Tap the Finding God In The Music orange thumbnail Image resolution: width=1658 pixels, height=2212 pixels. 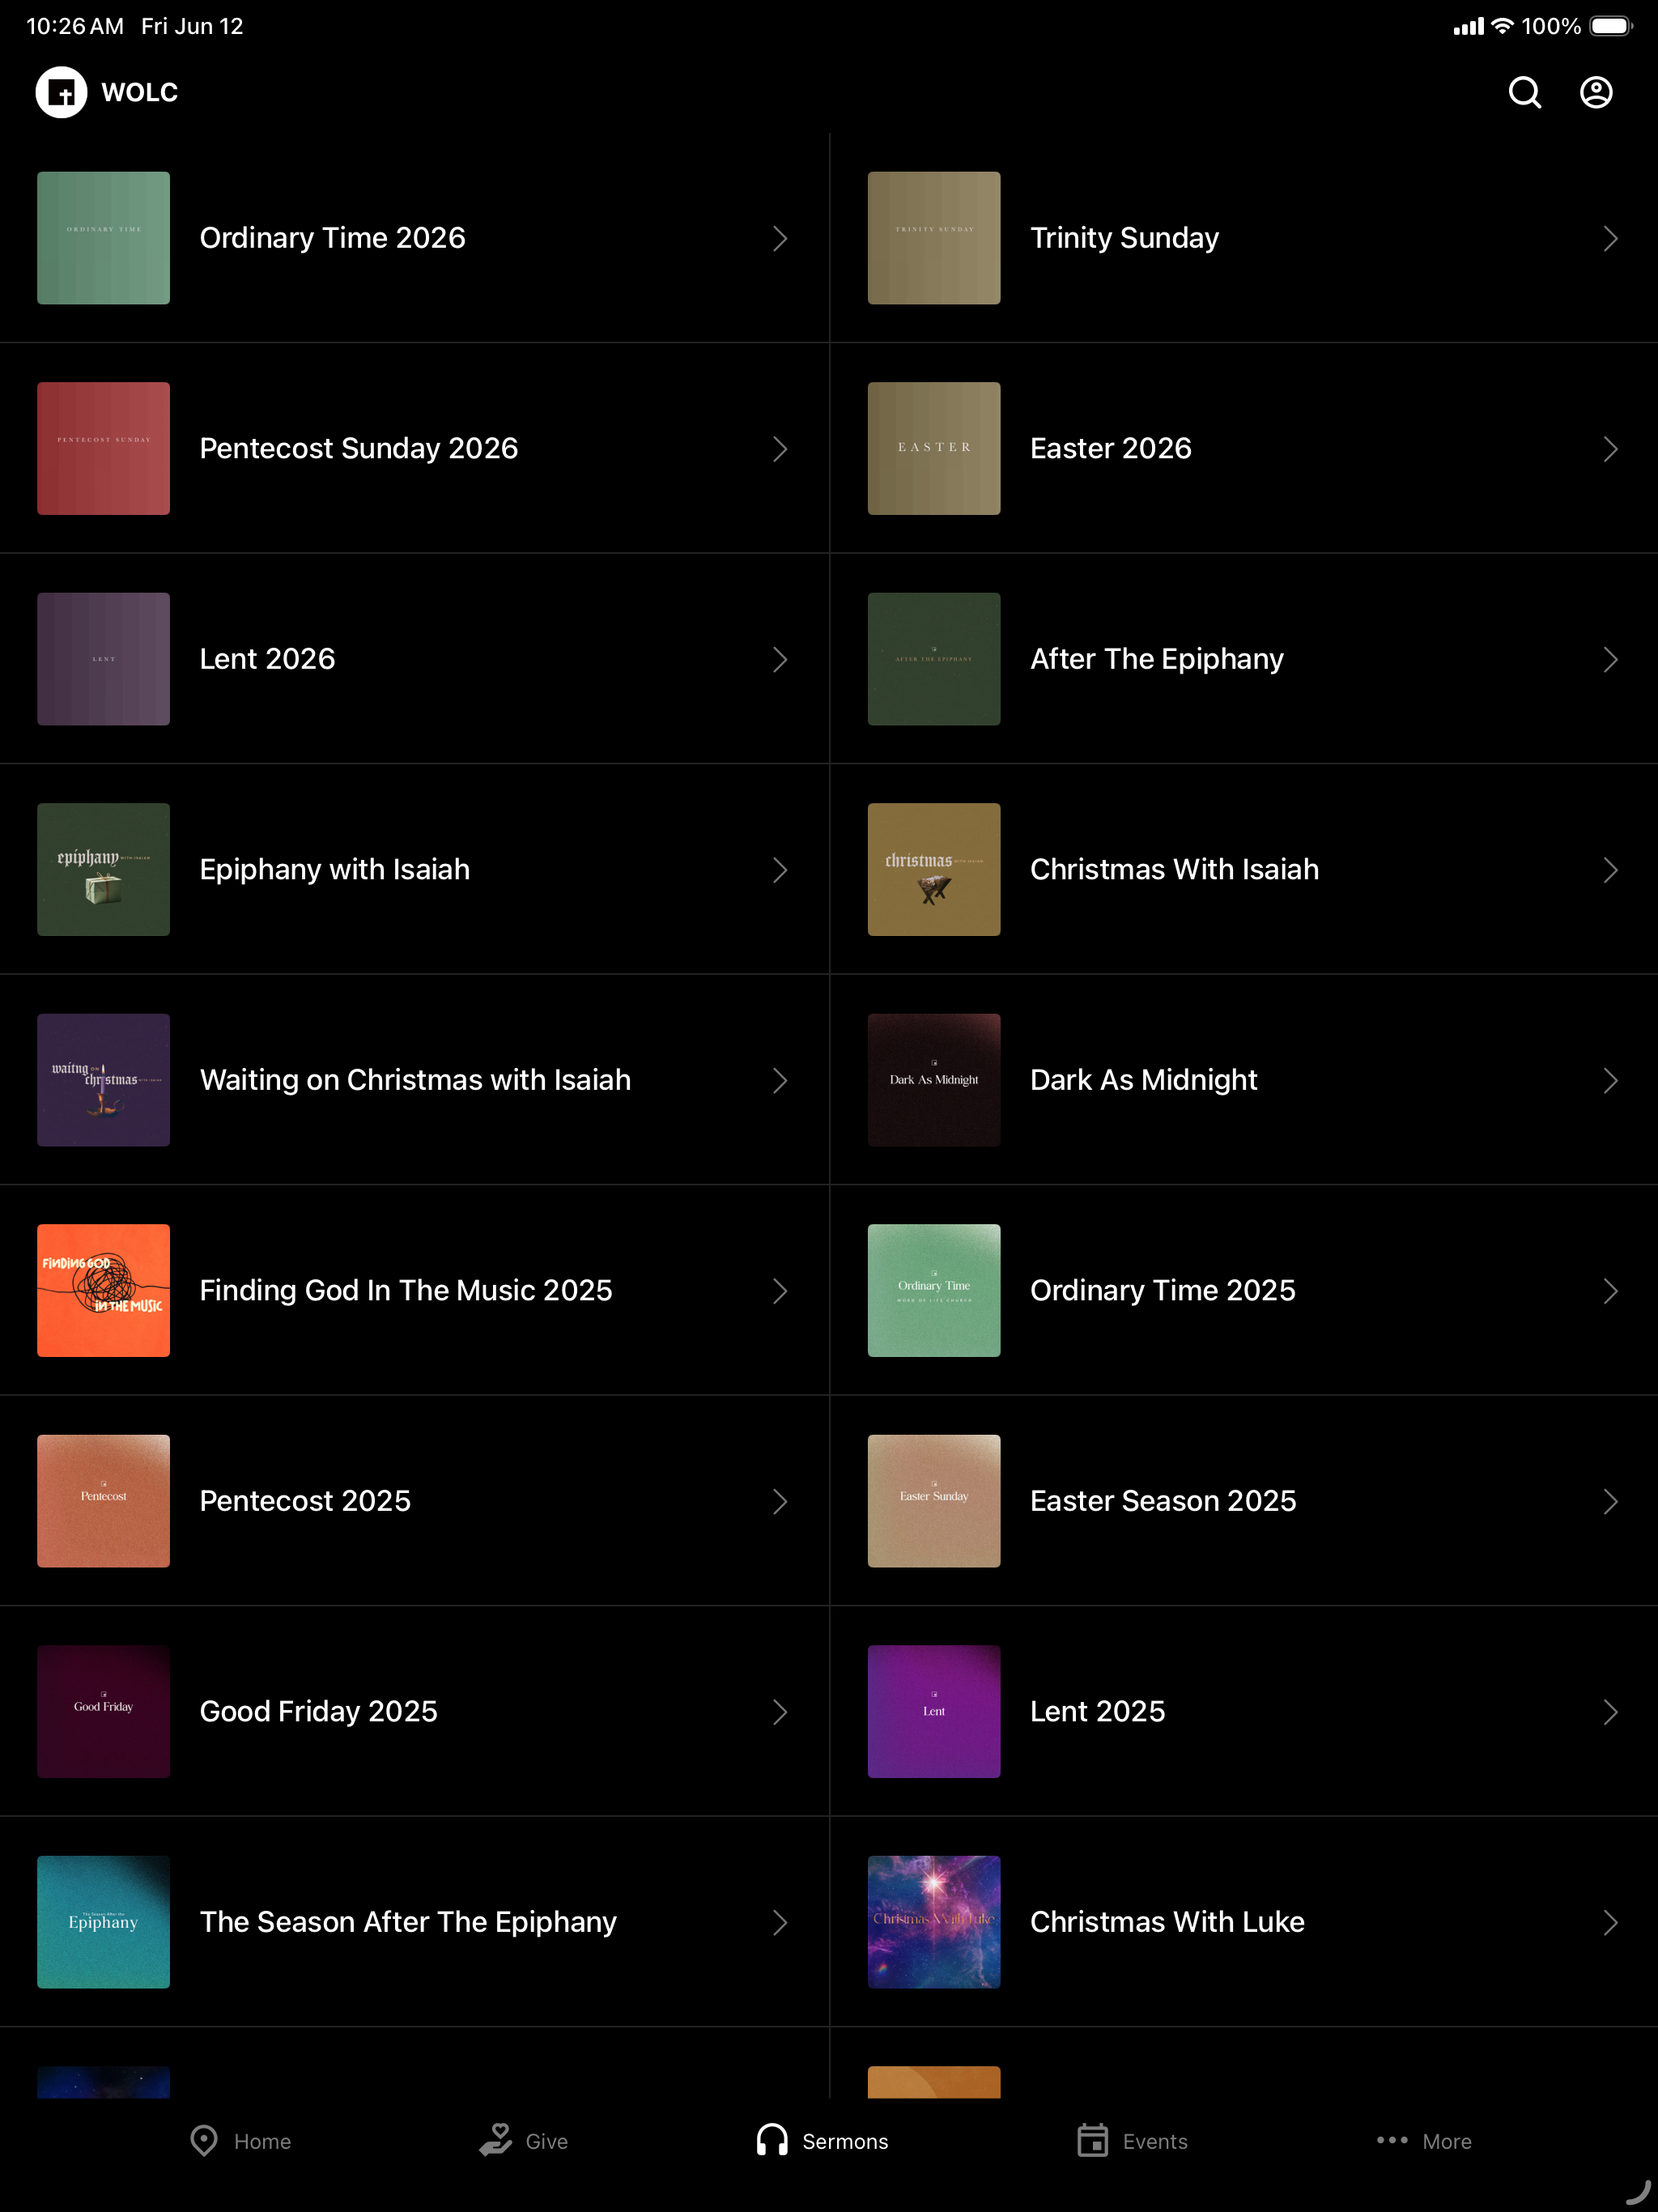click(103, 1291)
